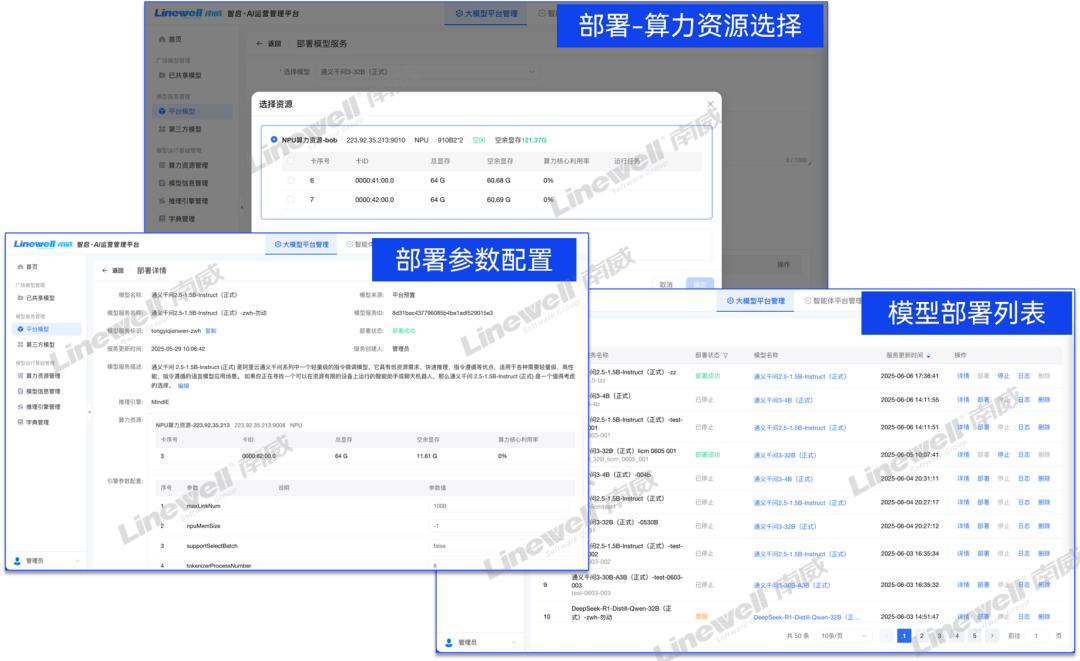Click 编辑 link after model description
This screenshot has height=661, width=1080.
(183, 386)
